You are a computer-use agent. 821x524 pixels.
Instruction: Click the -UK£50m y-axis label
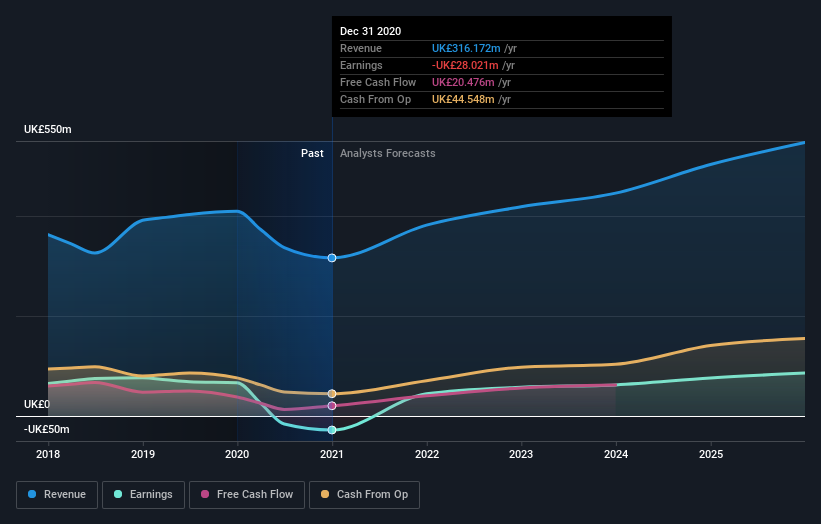point(47,430)
